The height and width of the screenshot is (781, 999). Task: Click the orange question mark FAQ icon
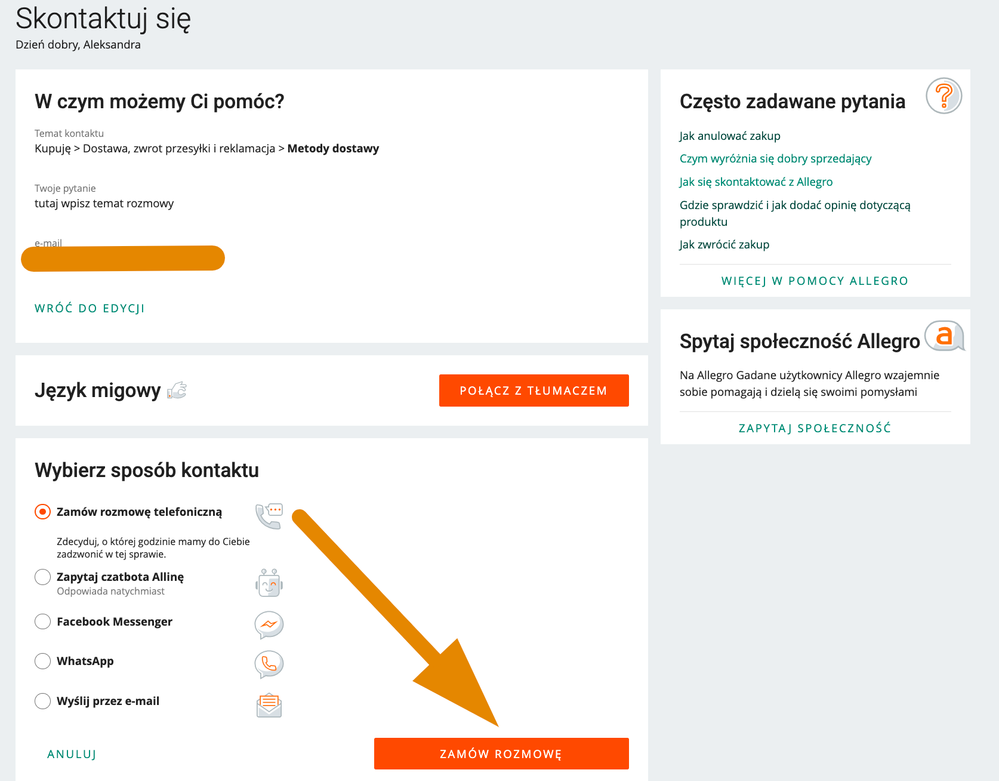click(x=944, y=96)
